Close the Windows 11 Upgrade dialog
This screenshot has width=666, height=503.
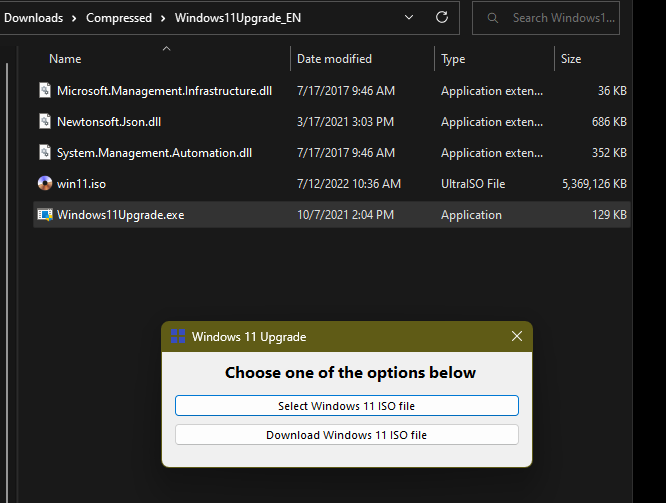tap(517, 336)
